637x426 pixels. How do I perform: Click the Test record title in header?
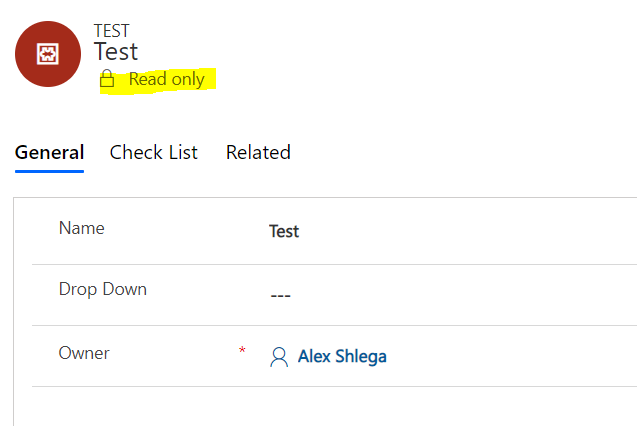tap(116, 52)
